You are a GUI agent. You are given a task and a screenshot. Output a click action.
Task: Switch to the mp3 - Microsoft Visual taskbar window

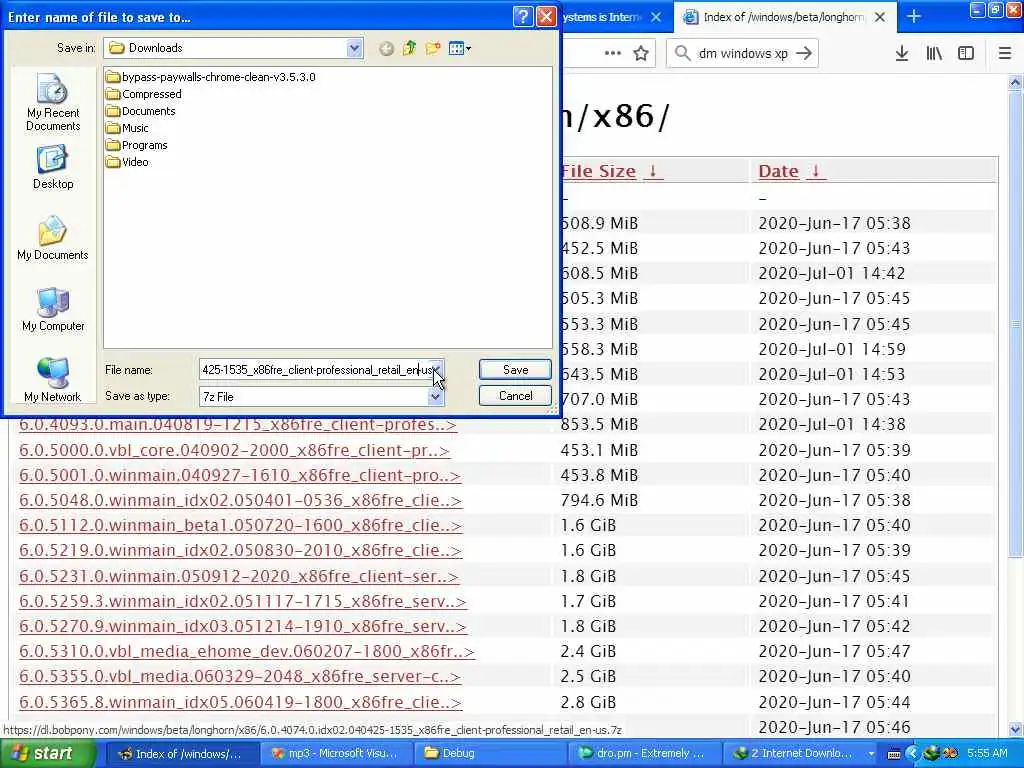tap(337, 754)
